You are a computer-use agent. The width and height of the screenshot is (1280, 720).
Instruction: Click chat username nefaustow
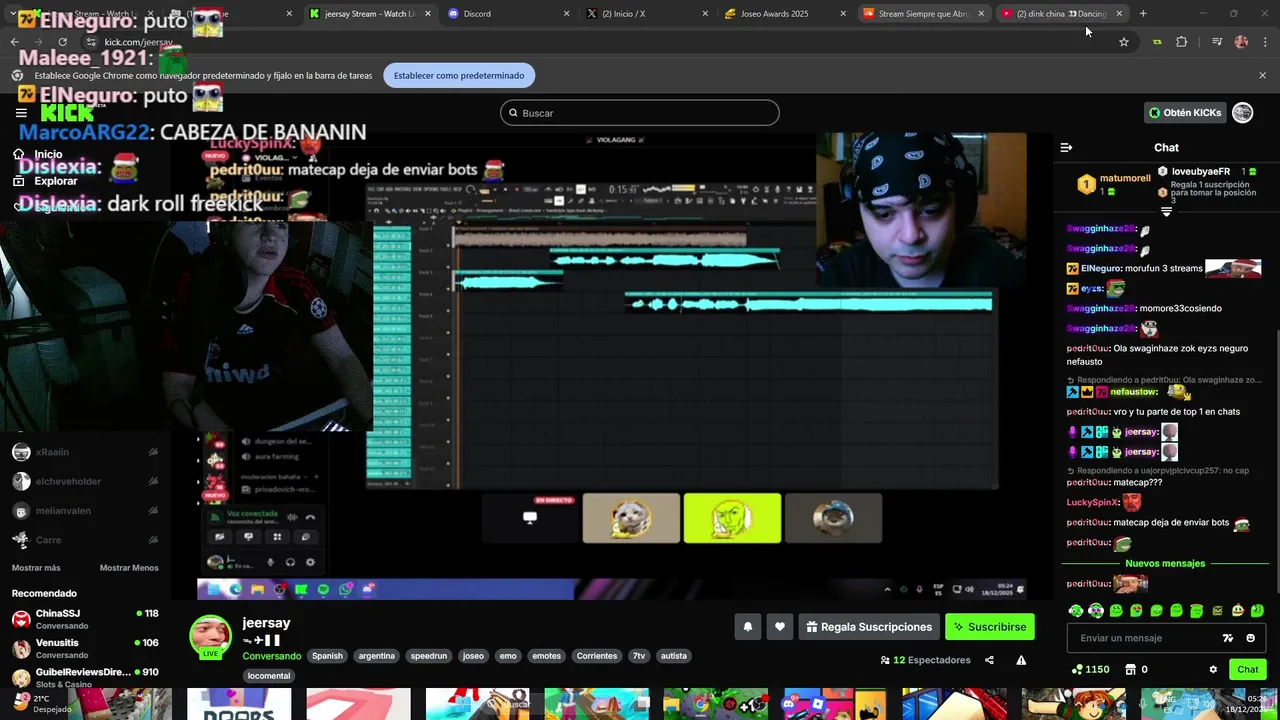tap(1133, 392)
